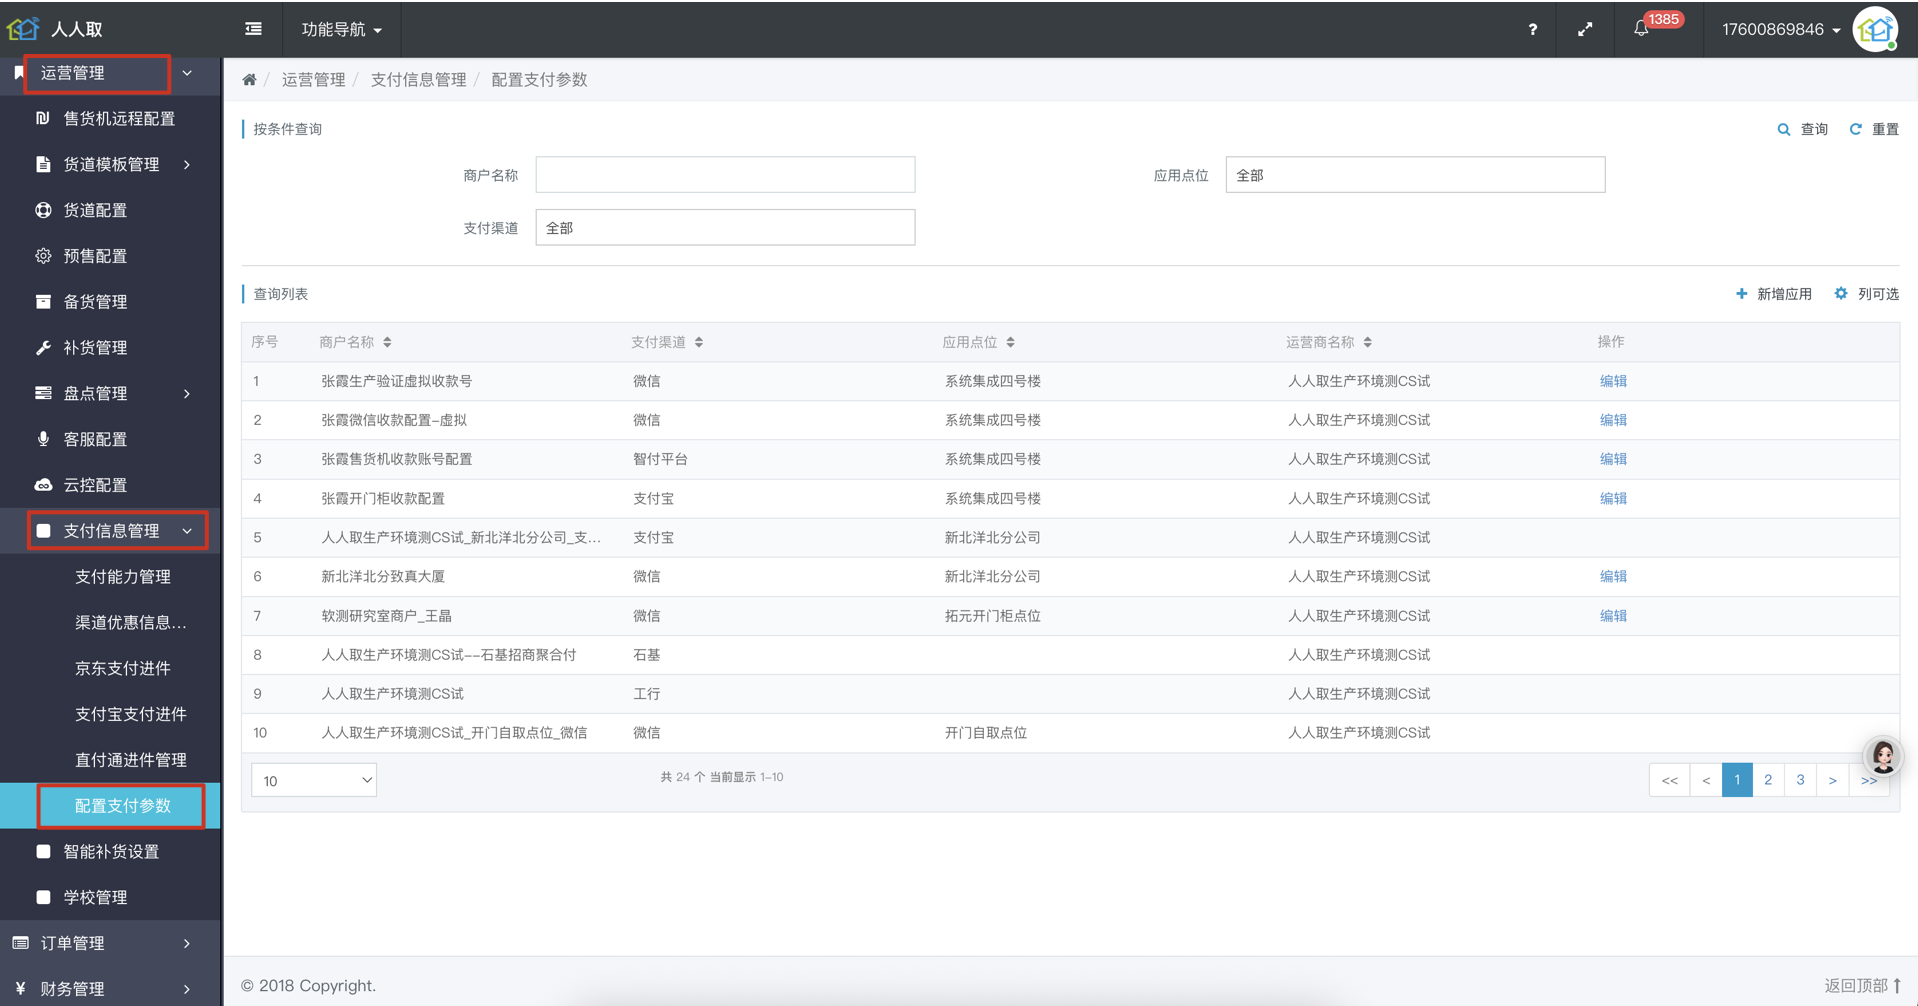Click the 重置 reset button
Viewport: 1918px width, 1006px height.
[x=1874, y=129]
